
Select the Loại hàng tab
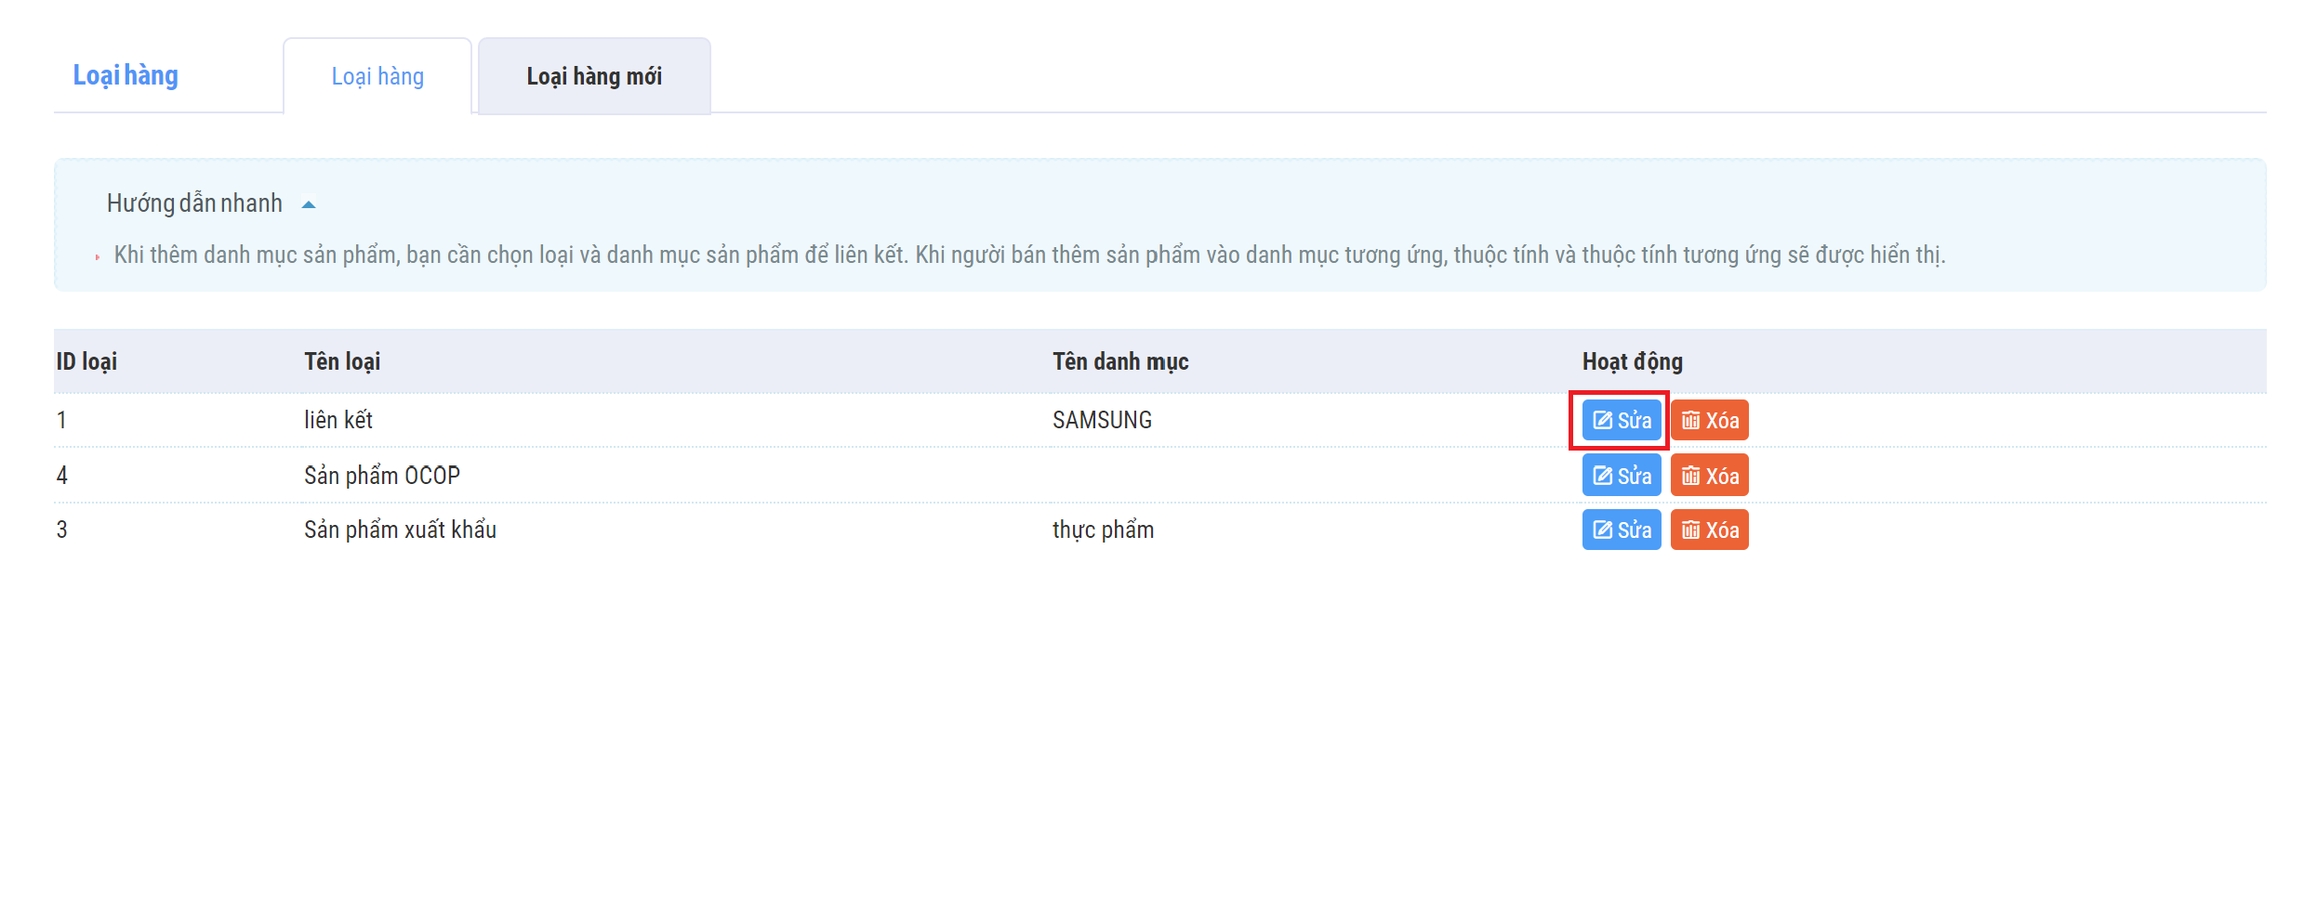377,77
